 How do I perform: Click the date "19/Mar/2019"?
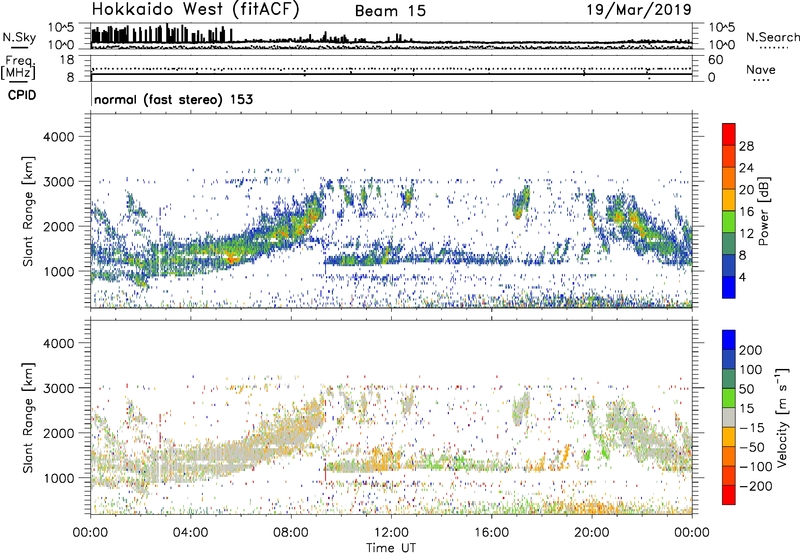click(x=639, y=9)
